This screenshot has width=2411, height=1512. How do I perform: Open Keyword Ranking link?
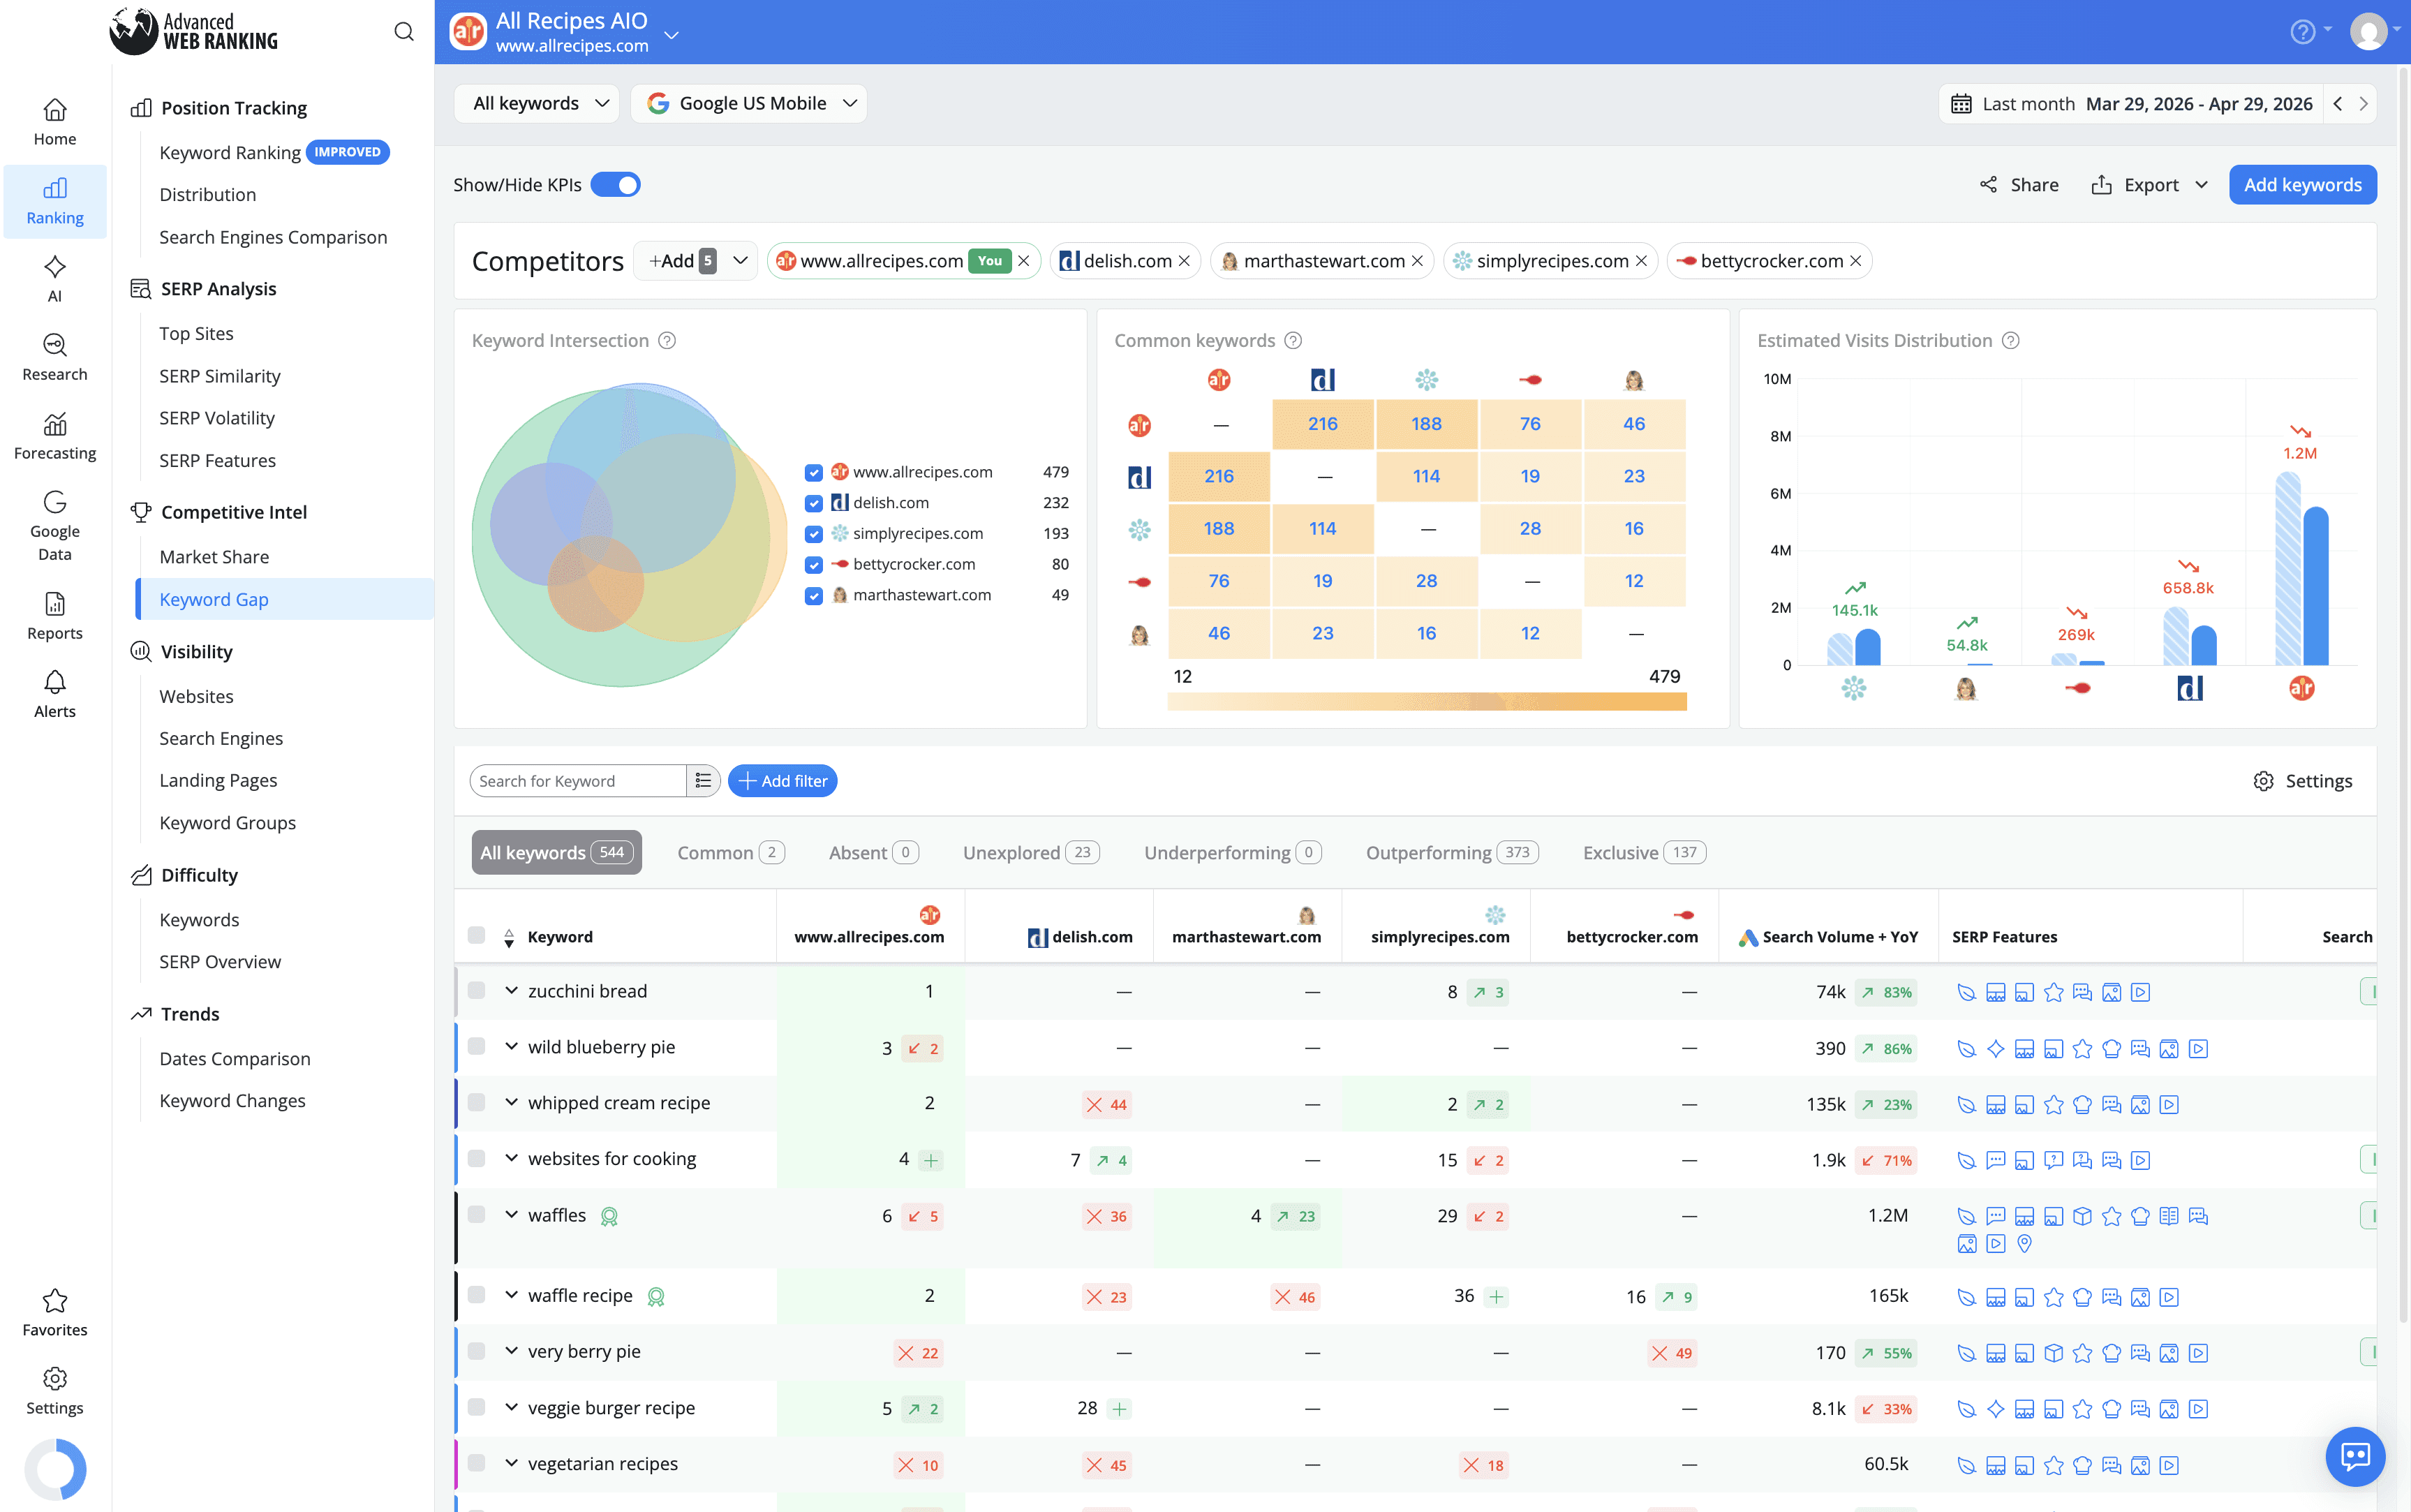click(x=230, y=153)
